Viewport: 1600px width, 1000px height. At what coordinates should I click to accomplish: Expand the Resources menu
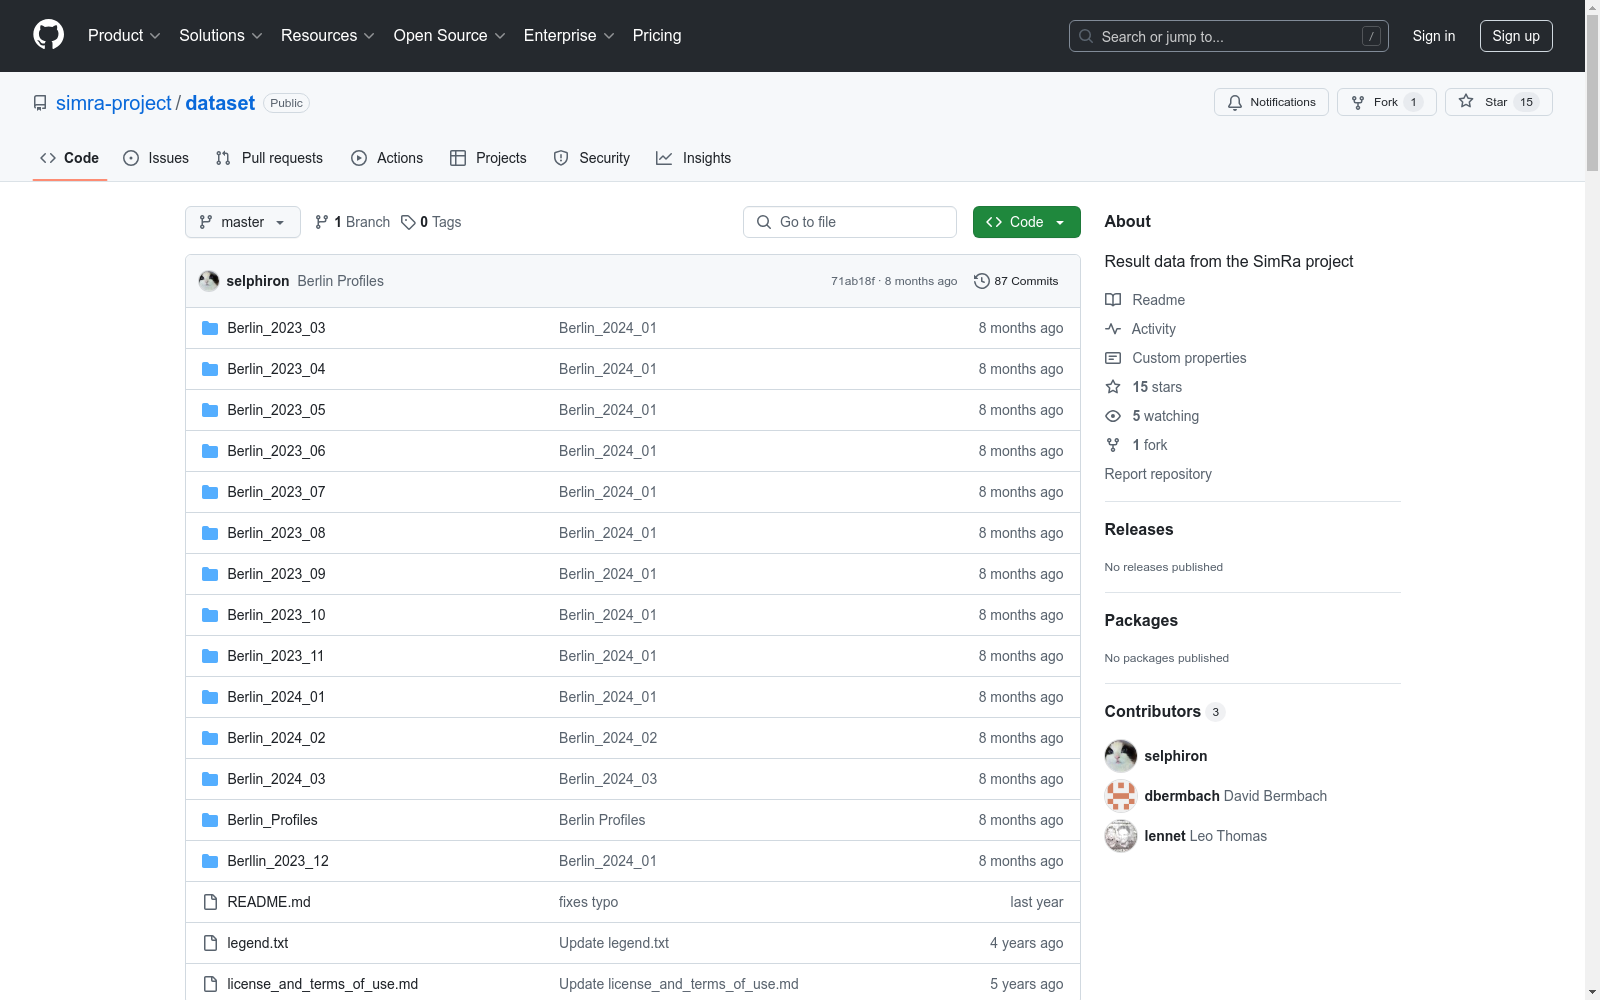click(327, 35)
